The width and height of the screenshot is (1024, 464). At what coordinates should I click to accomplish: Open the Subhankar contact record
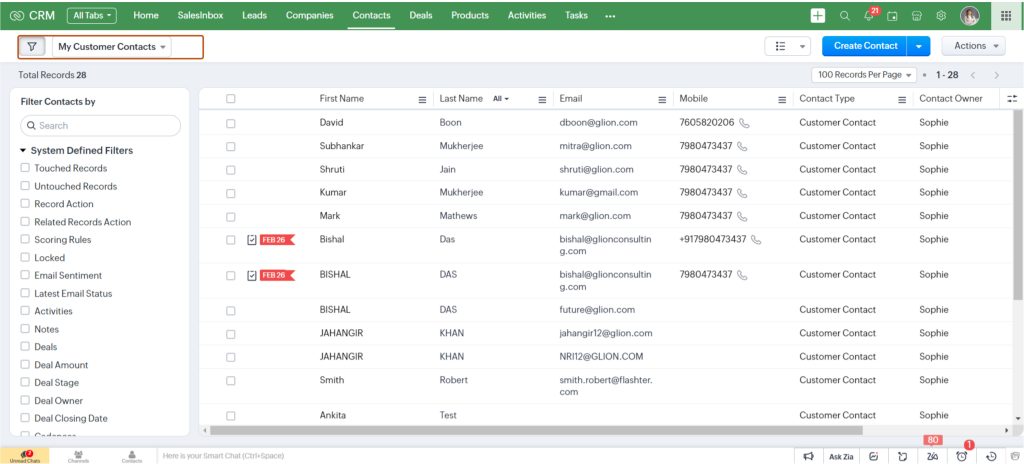pos(342,146)
